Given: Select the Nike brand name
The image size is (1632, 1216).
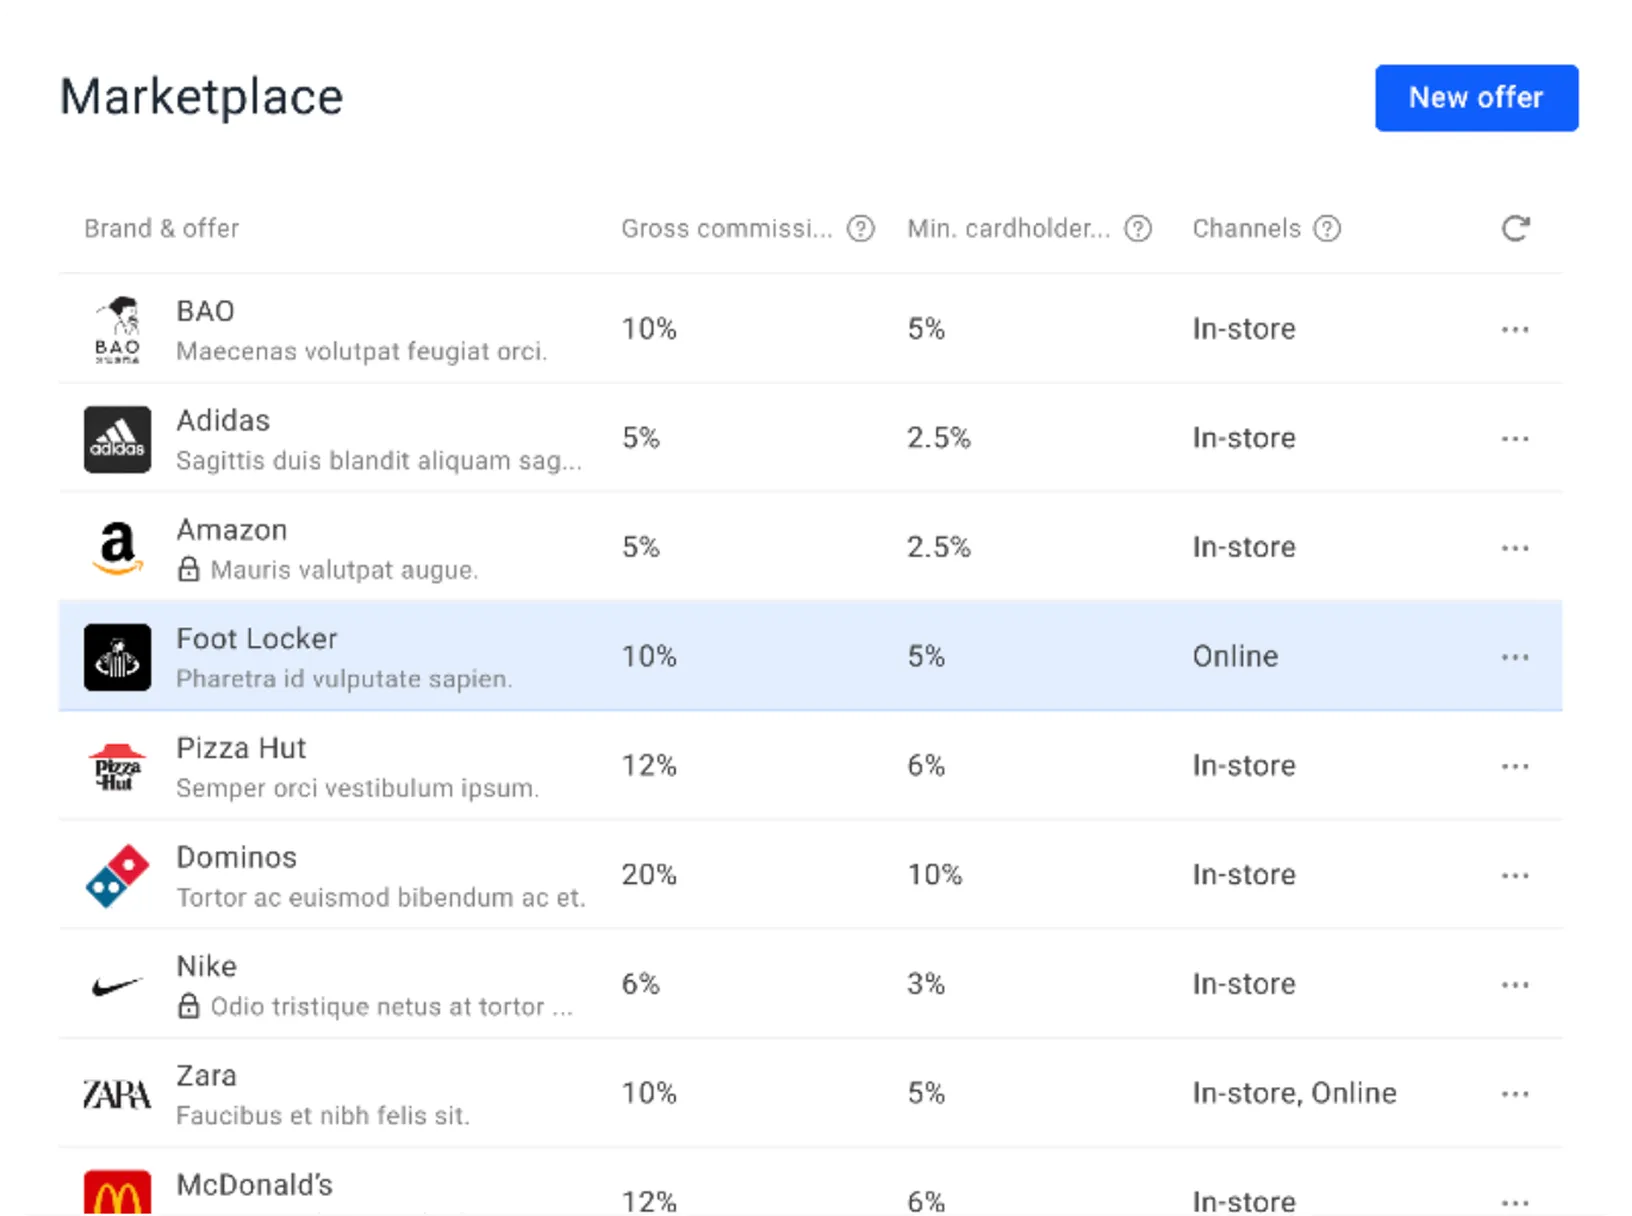Looking at the screenshot, I should (207, 966).
